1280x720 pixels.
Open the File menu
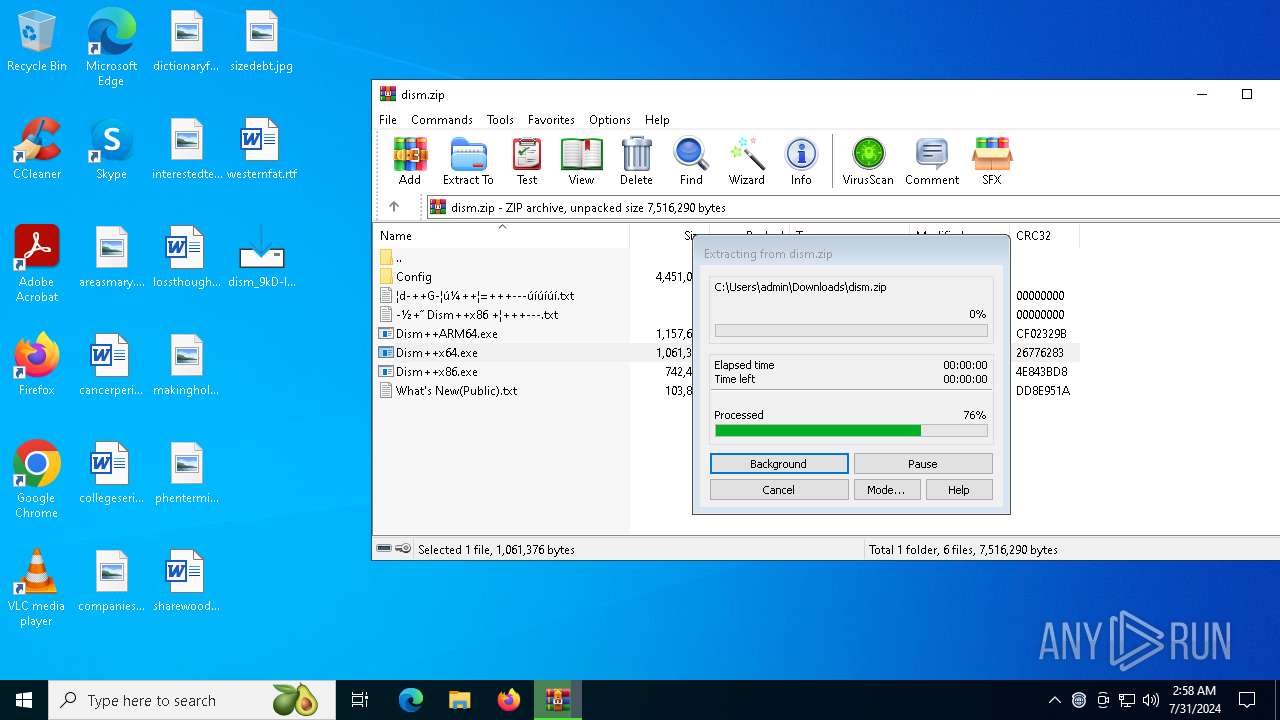(x=388, y=119)
